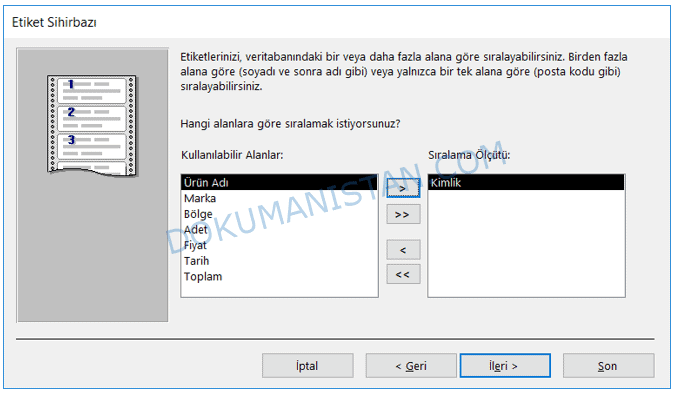Select Toplam in available fields list
676x396 pixels.
pos(279,277)
